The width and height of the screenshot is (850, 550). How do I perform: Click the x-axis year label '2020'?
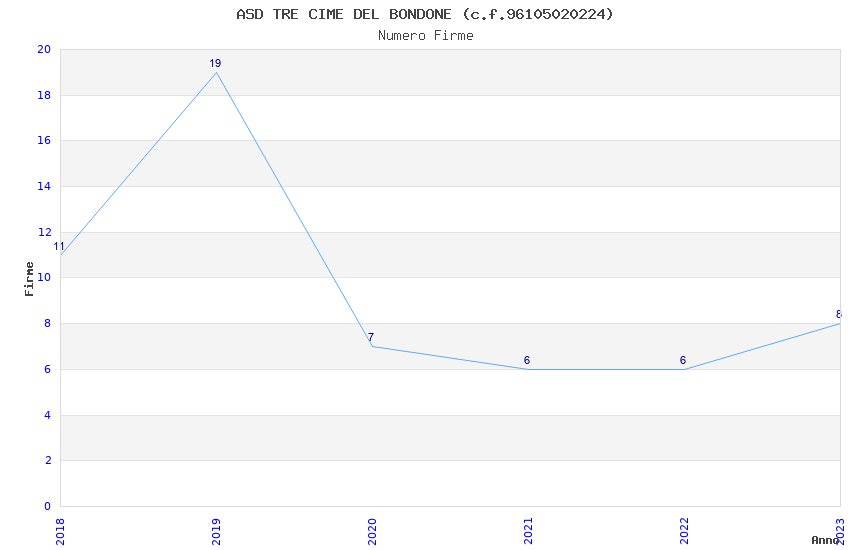[372, 531]
